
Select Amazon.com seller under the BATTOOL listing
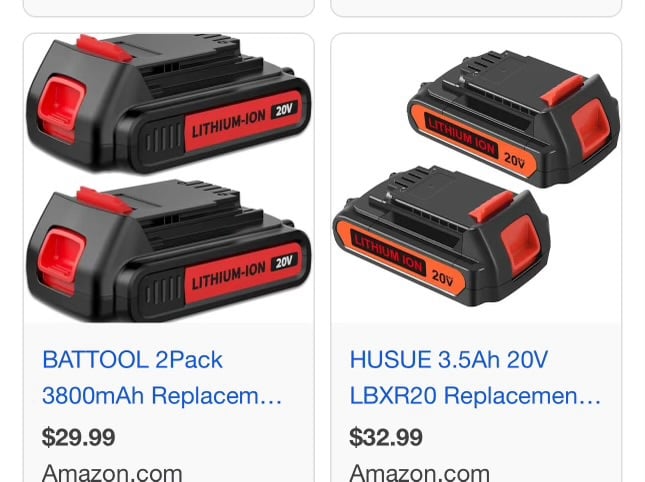coord(112,473)
